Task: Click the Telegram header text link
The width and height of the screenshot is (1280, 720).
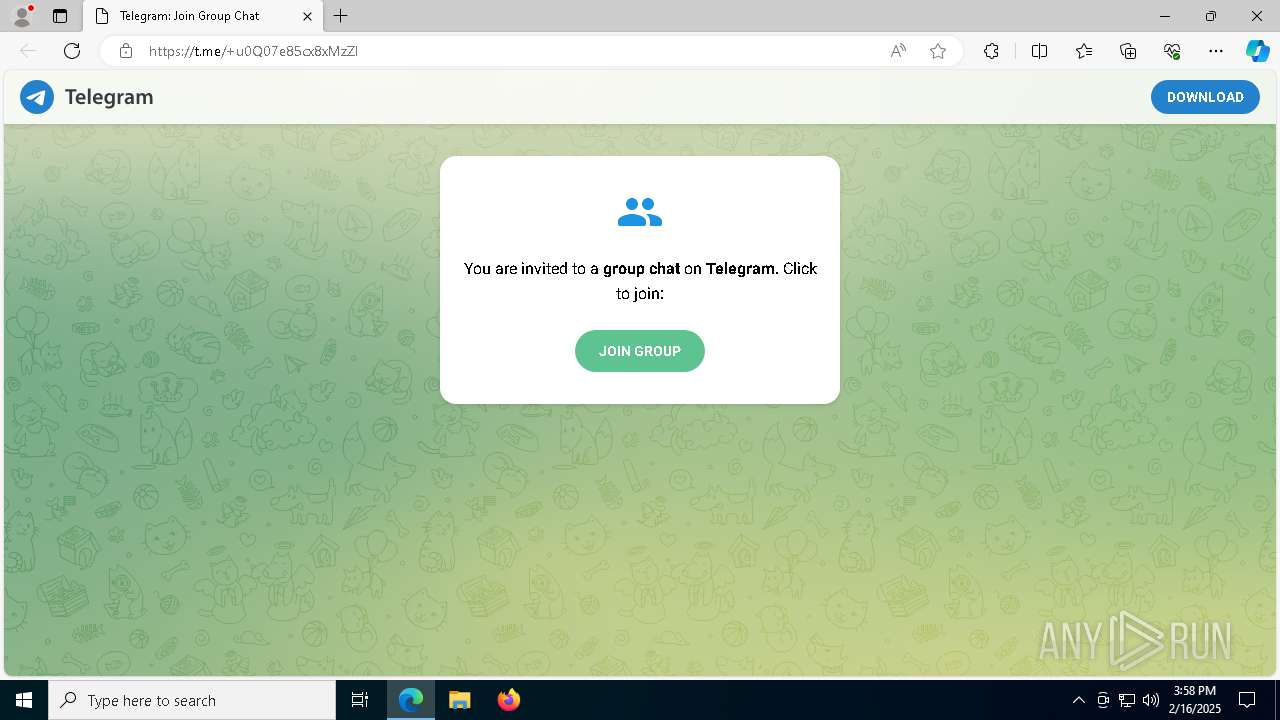Action: (109, 97)
